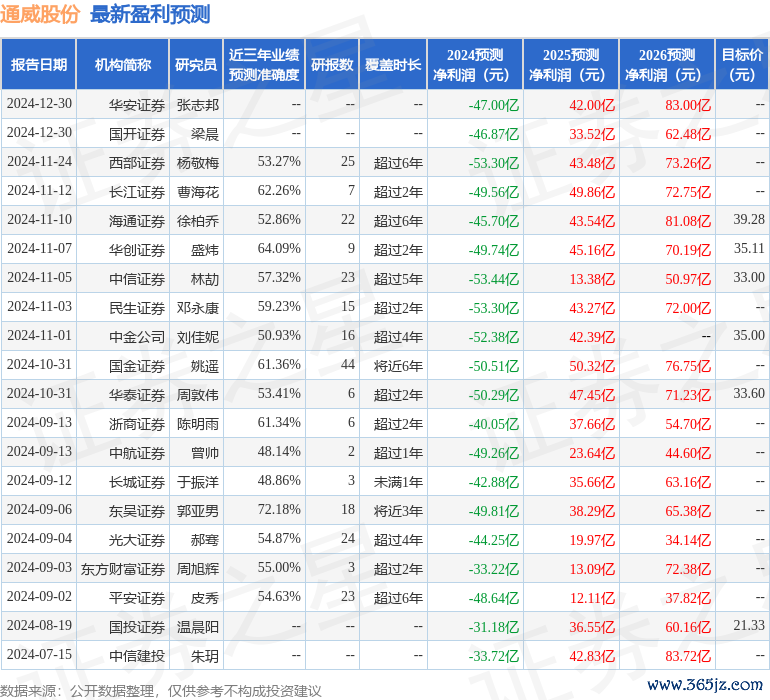The image size is (770, 700).
Task: Select the 研究员 column header
Action: pyautogui.click(x=196, y=64)
